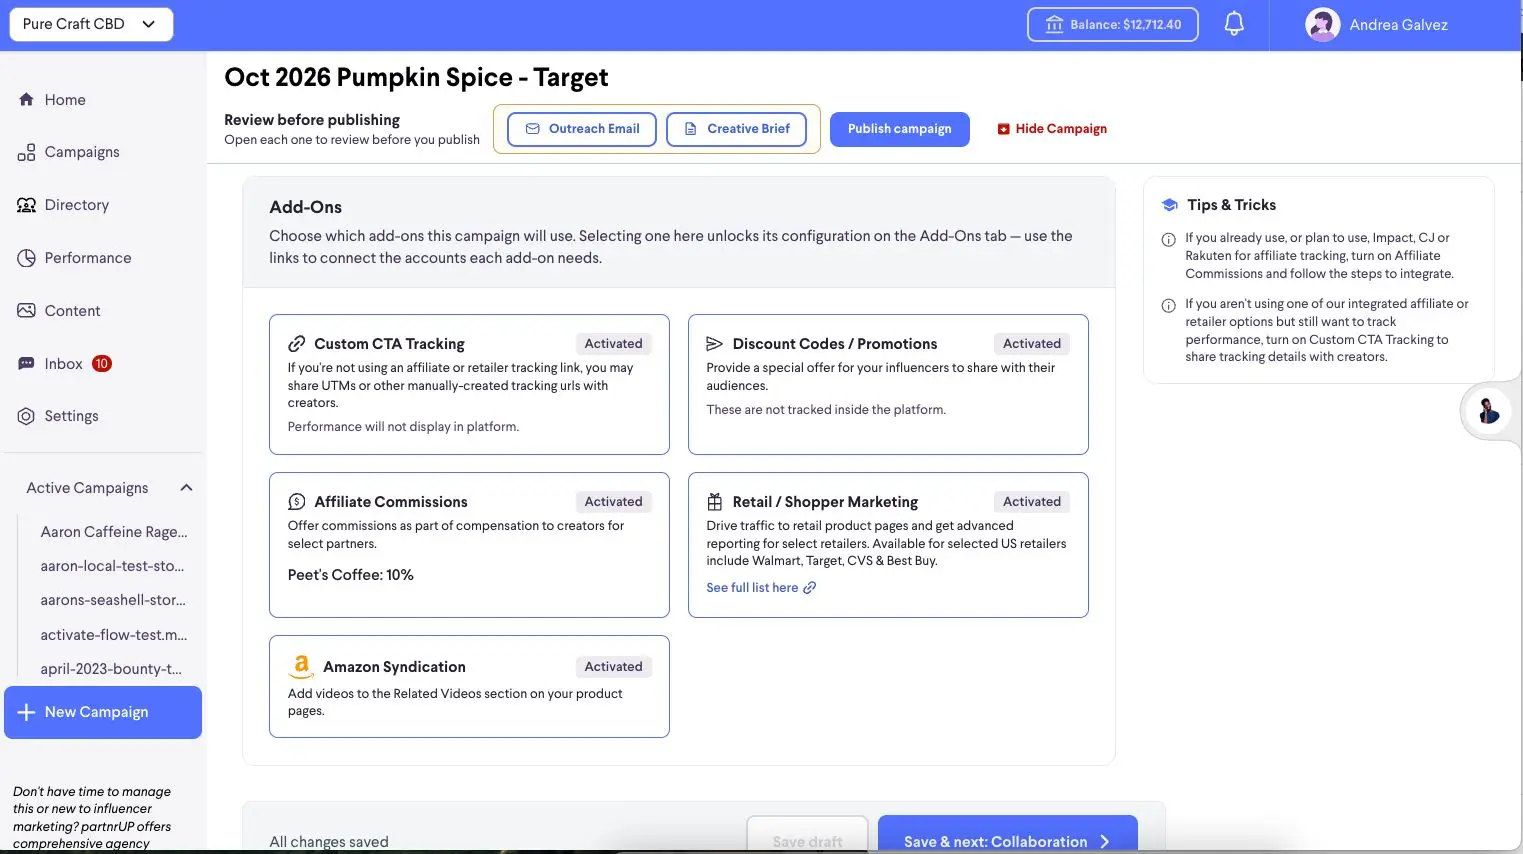This screenshot has width=1523, height=854.
Task: Open Performance via its pie chart icon
Action: click(27, 258)
